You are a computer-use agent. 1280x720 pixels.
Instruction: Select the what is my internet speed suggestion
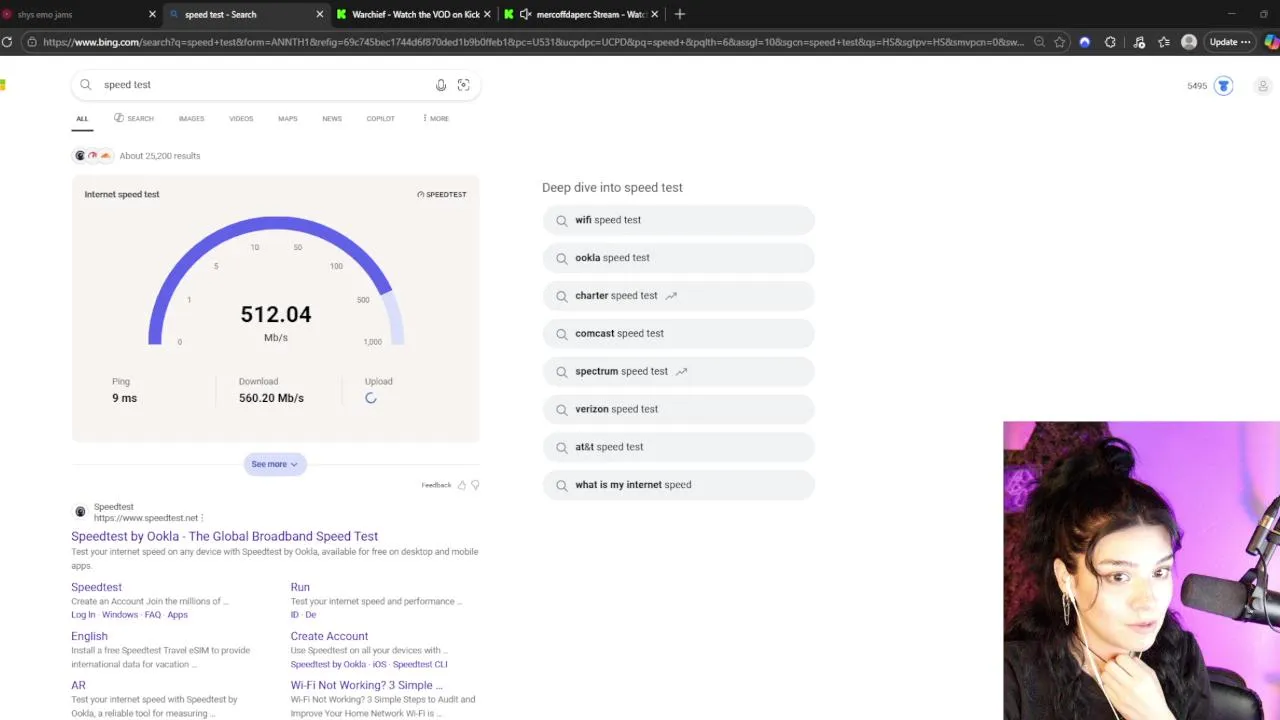678,485
